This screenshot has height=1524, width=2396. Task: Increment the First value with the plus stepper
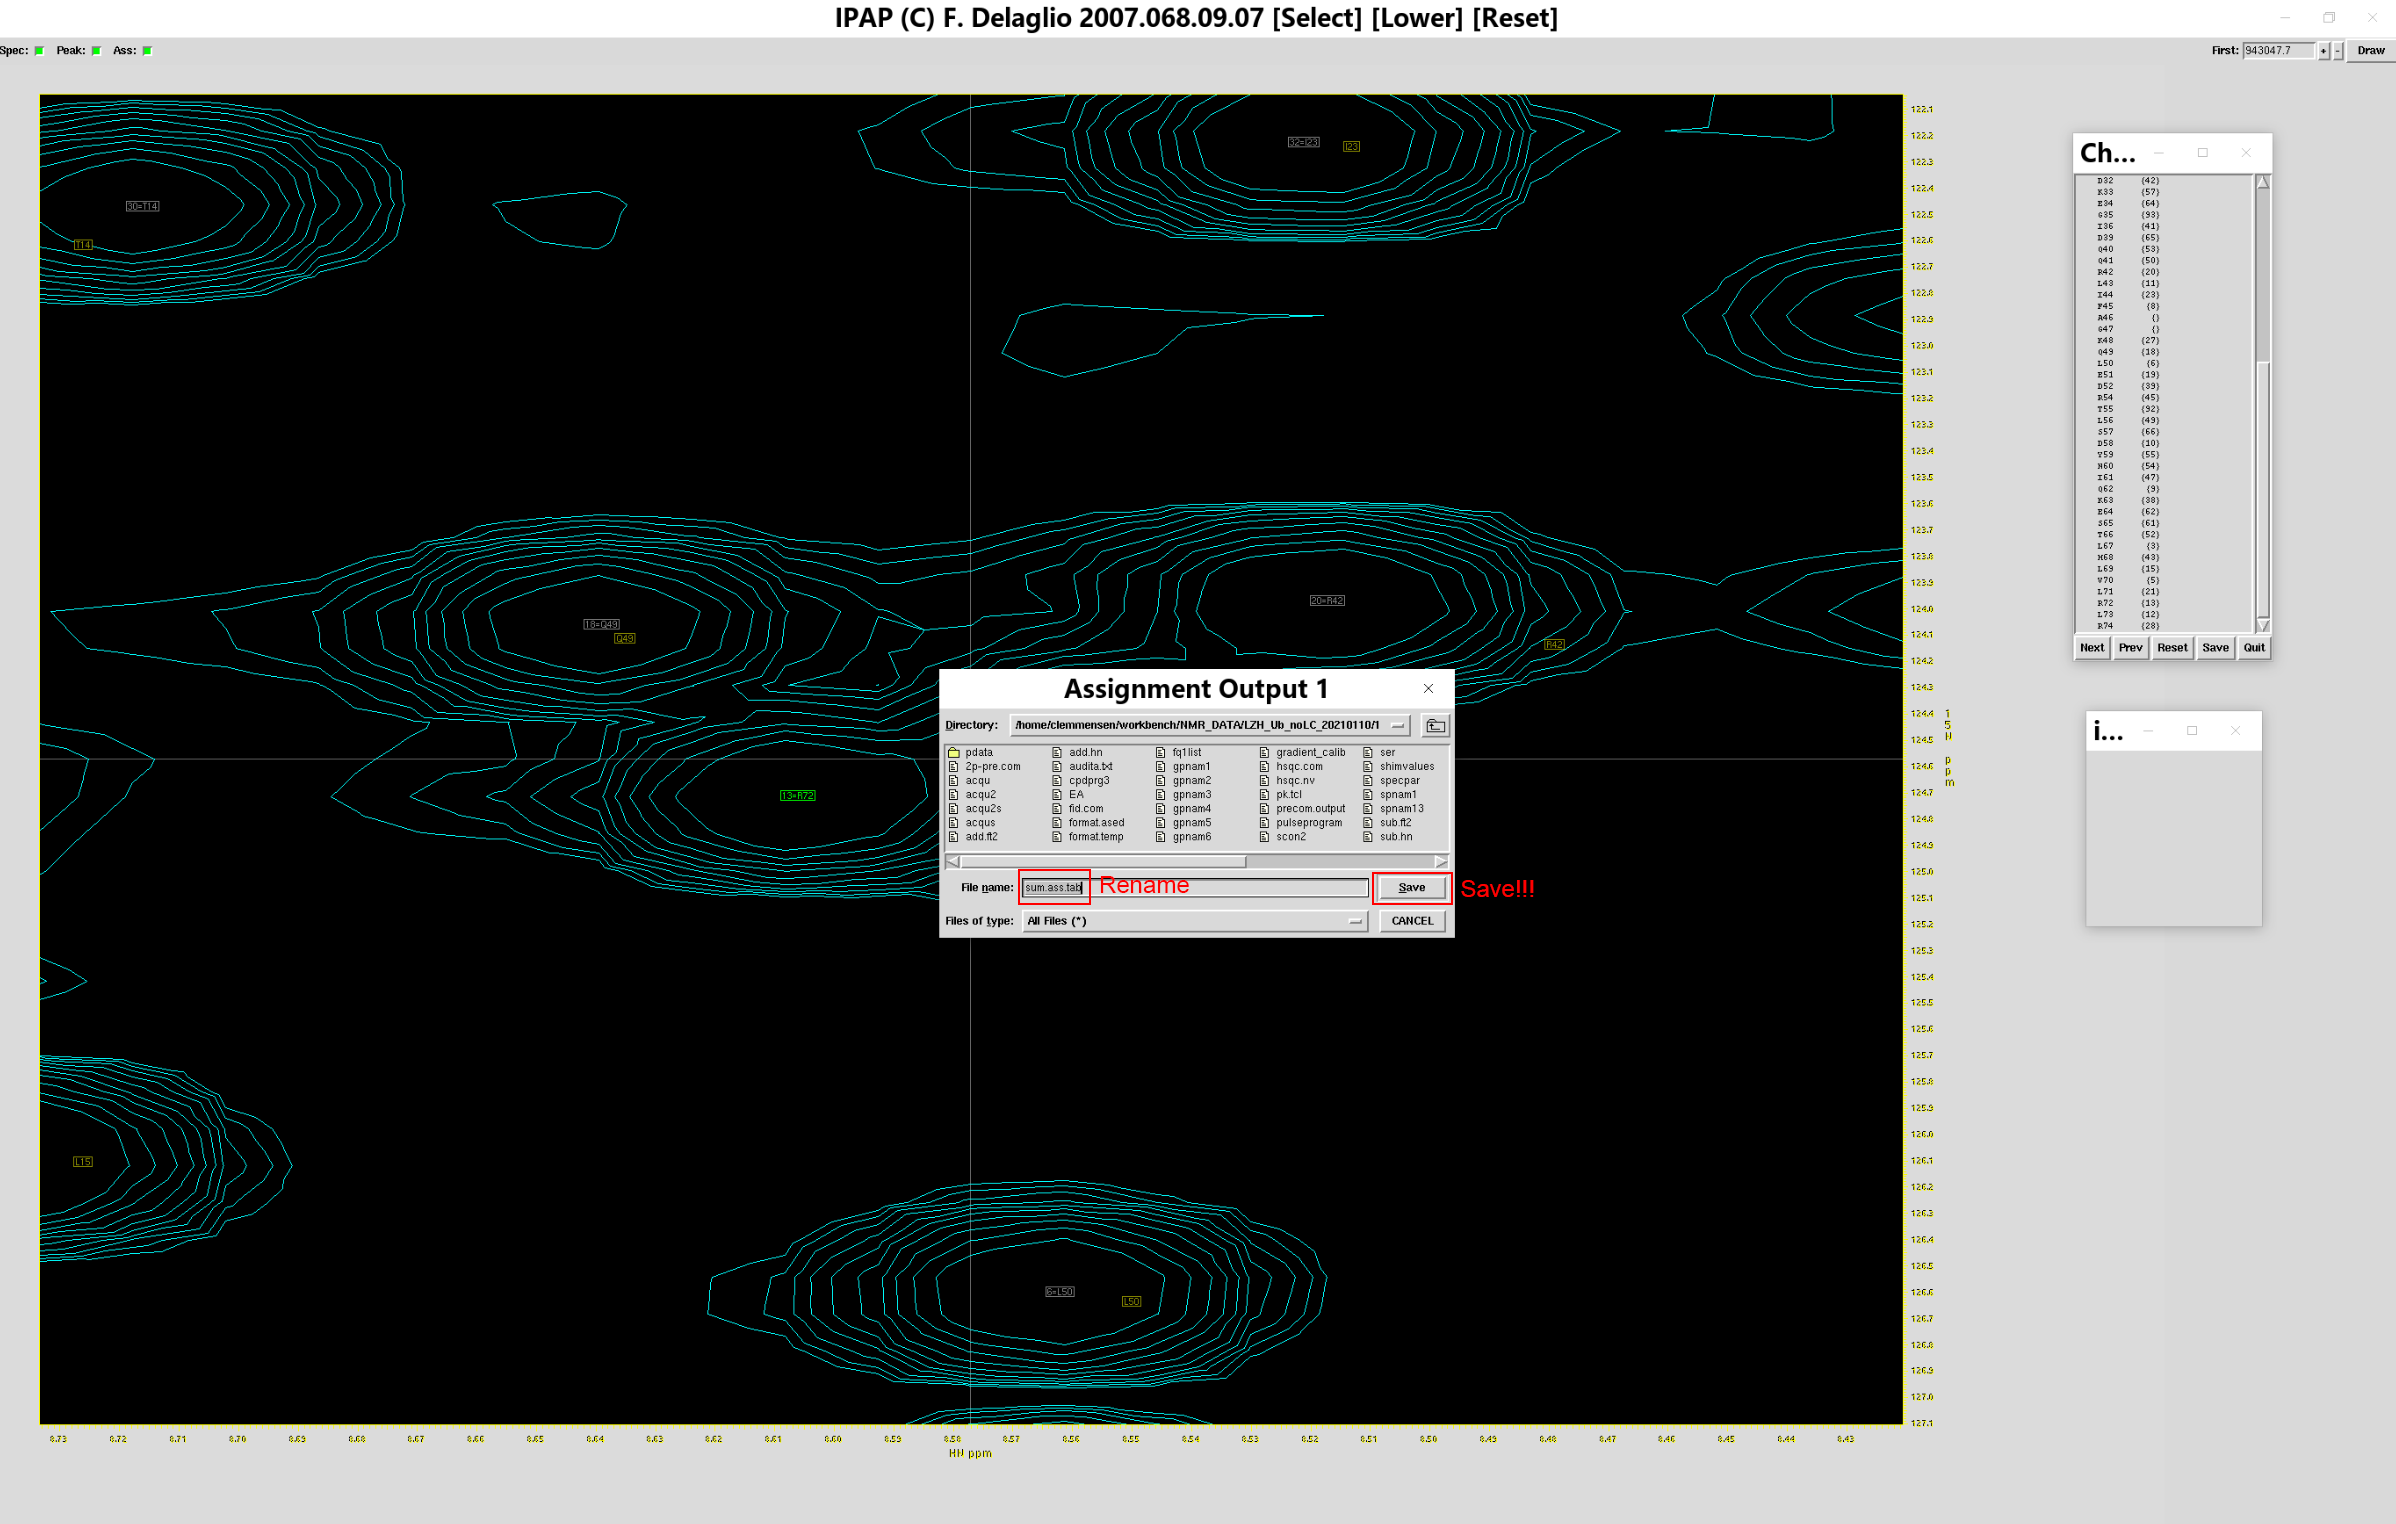(2324, 50)
